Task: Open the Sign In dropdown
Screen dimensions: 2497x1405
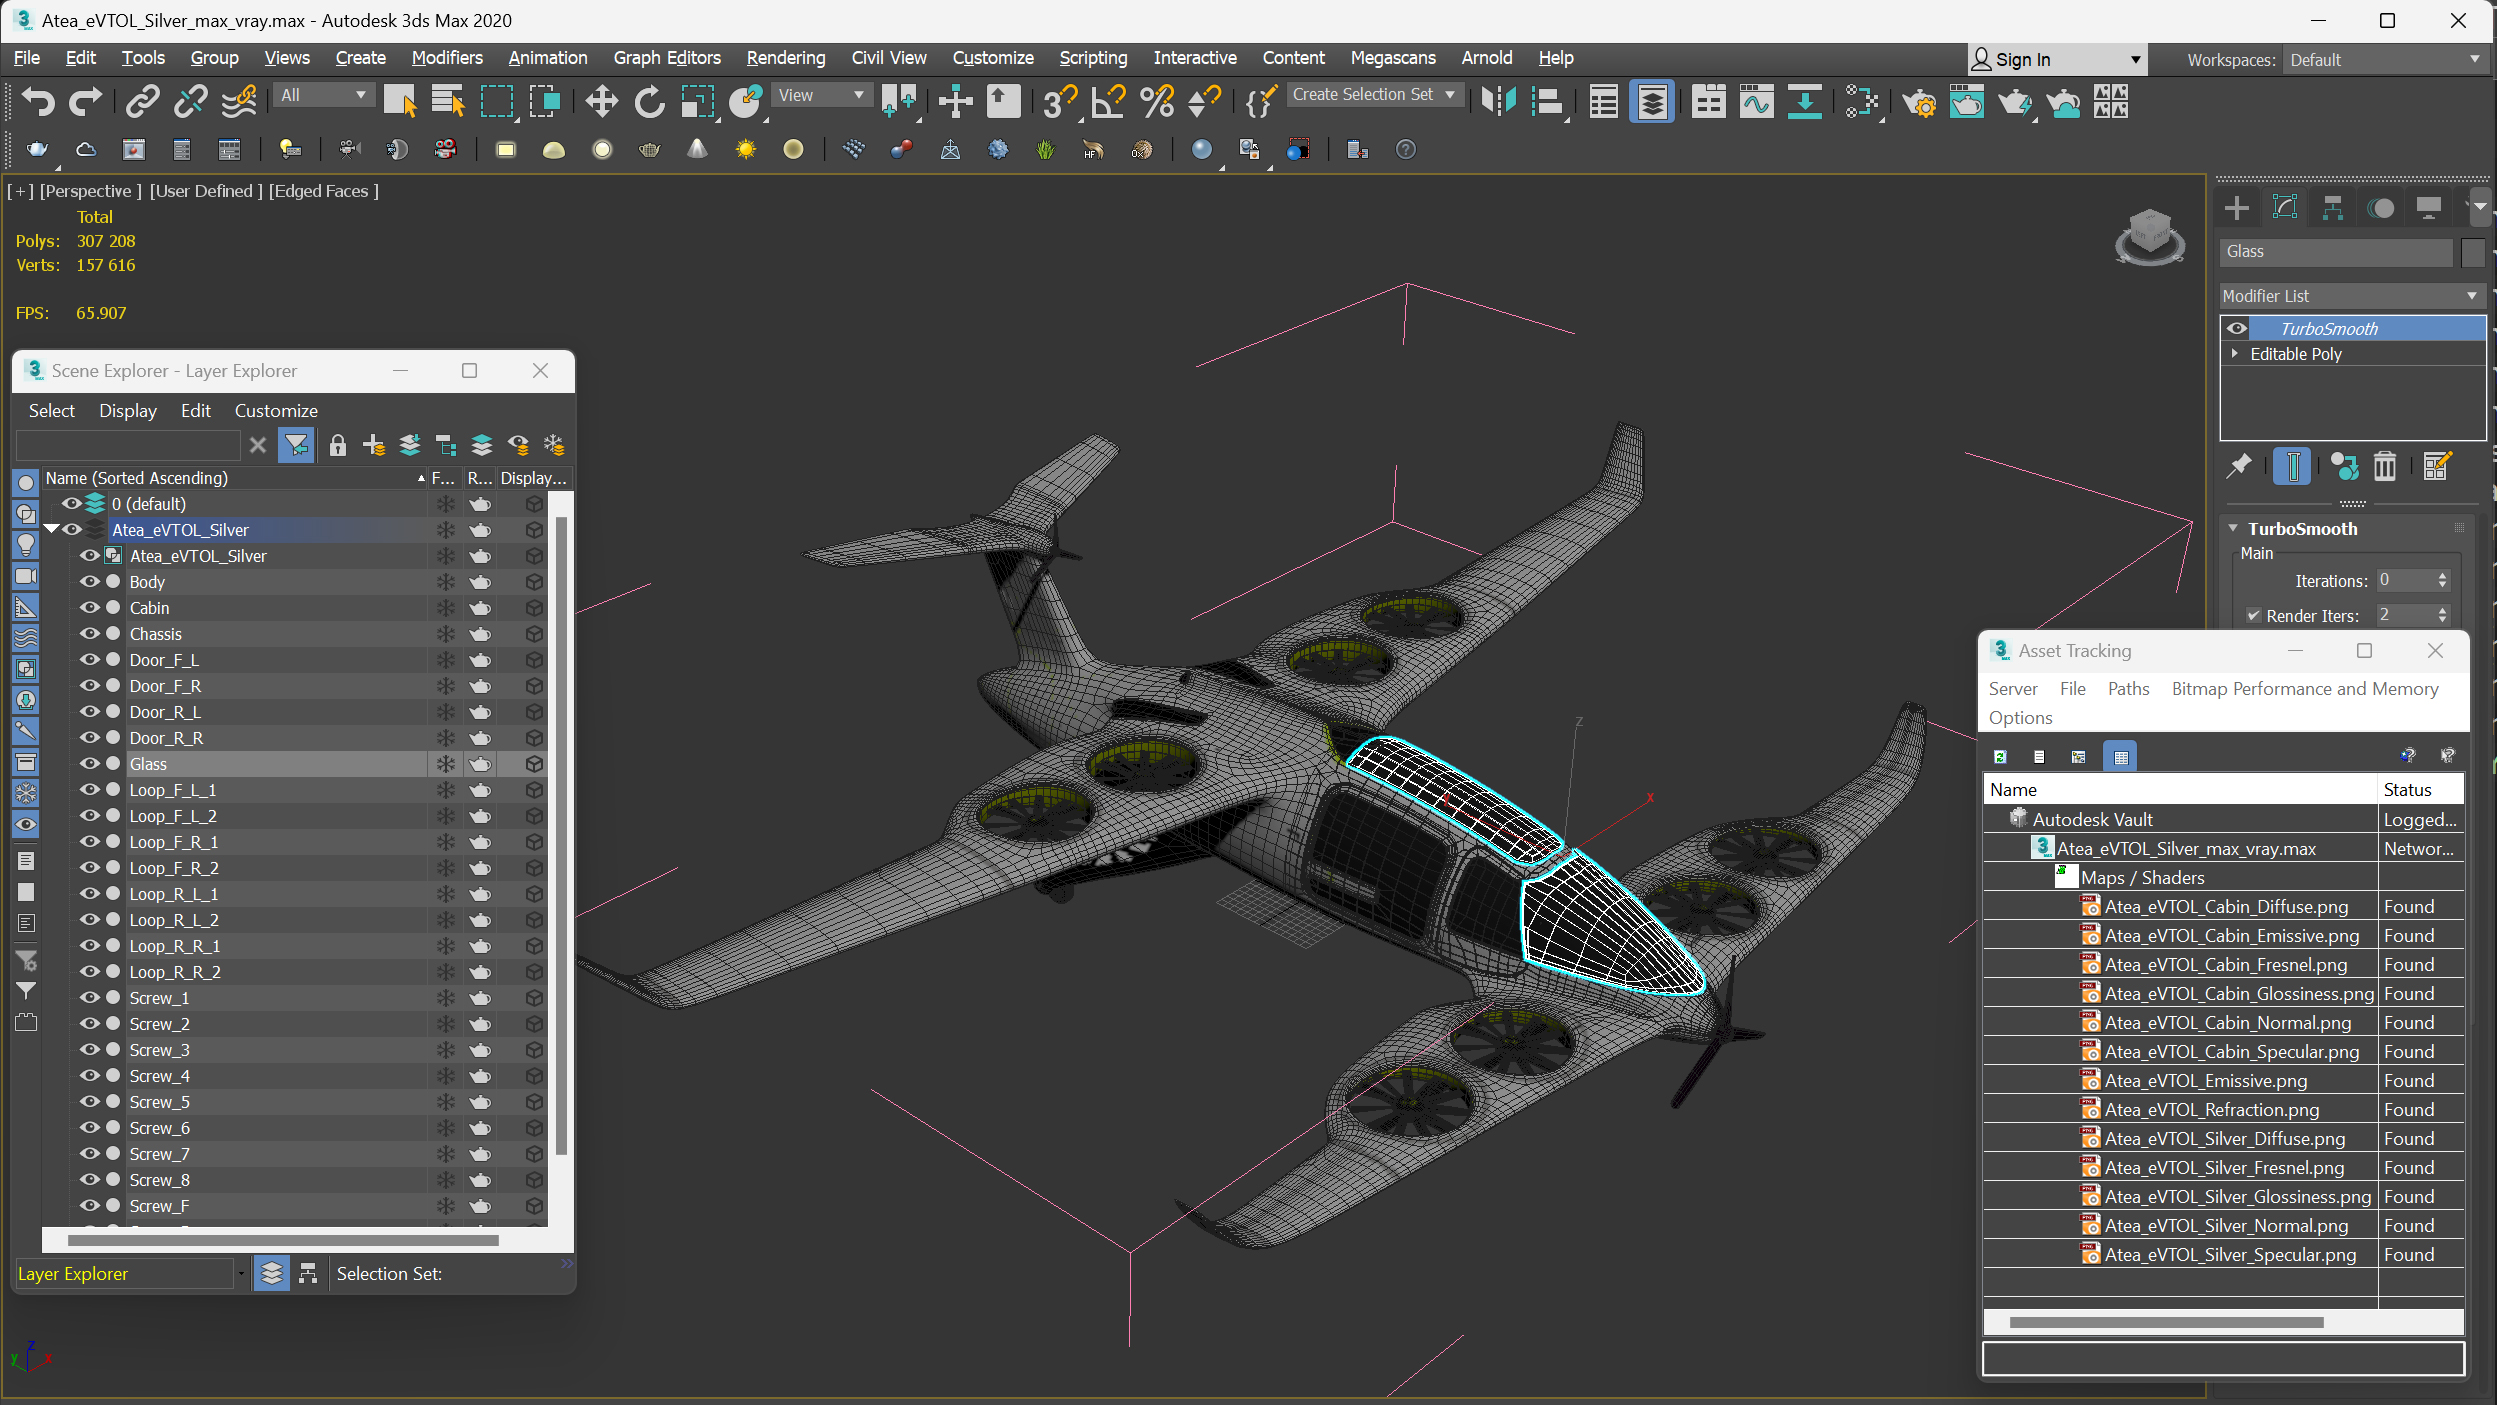Action: (x=2056, y=59)
